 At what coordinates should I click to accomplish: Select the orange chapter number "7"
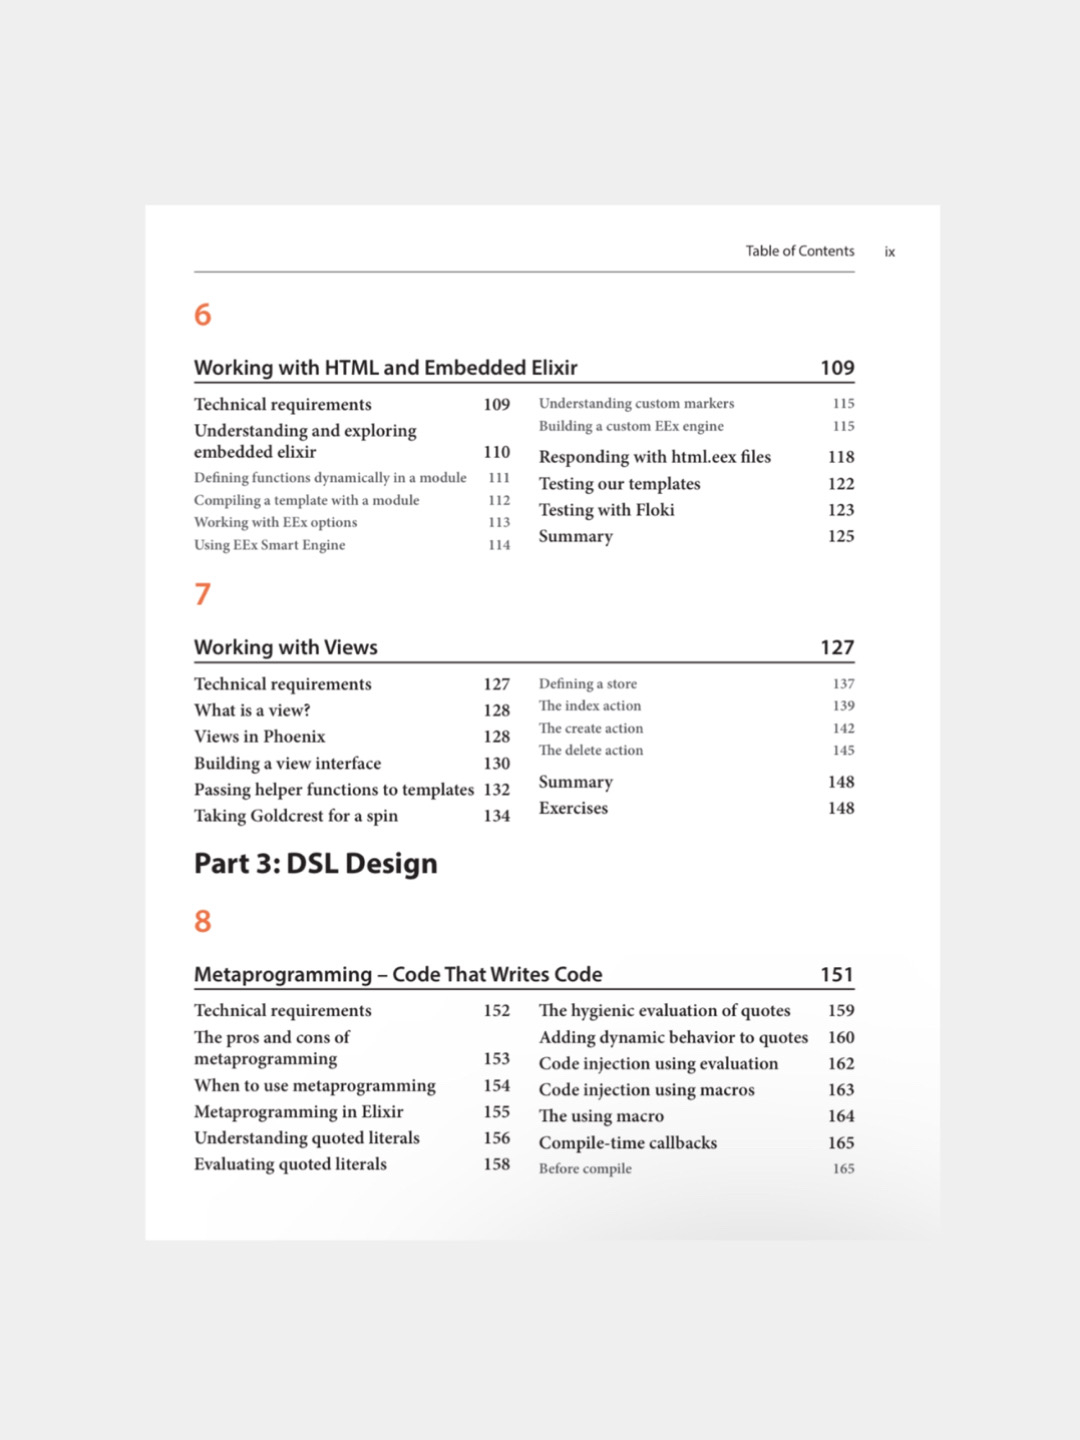[202, 594]
